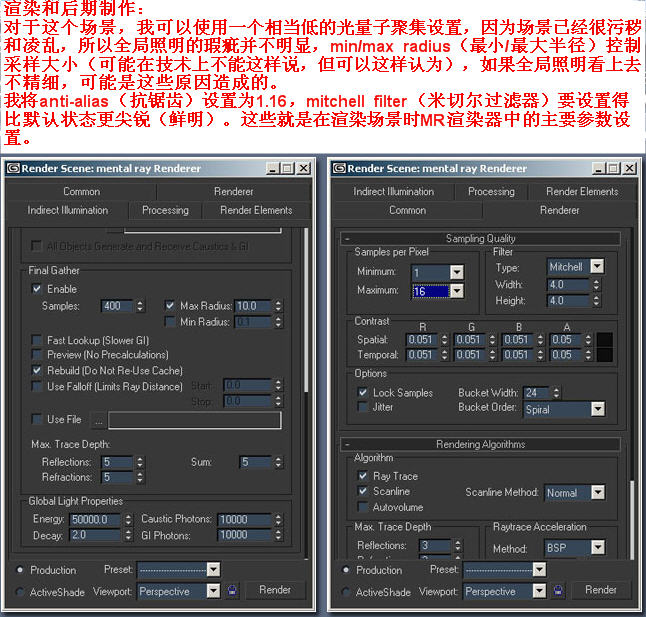Open Maximum samples per pixel dropdown
The height and width of the screenshot is (617, 646).
(457, 291)
